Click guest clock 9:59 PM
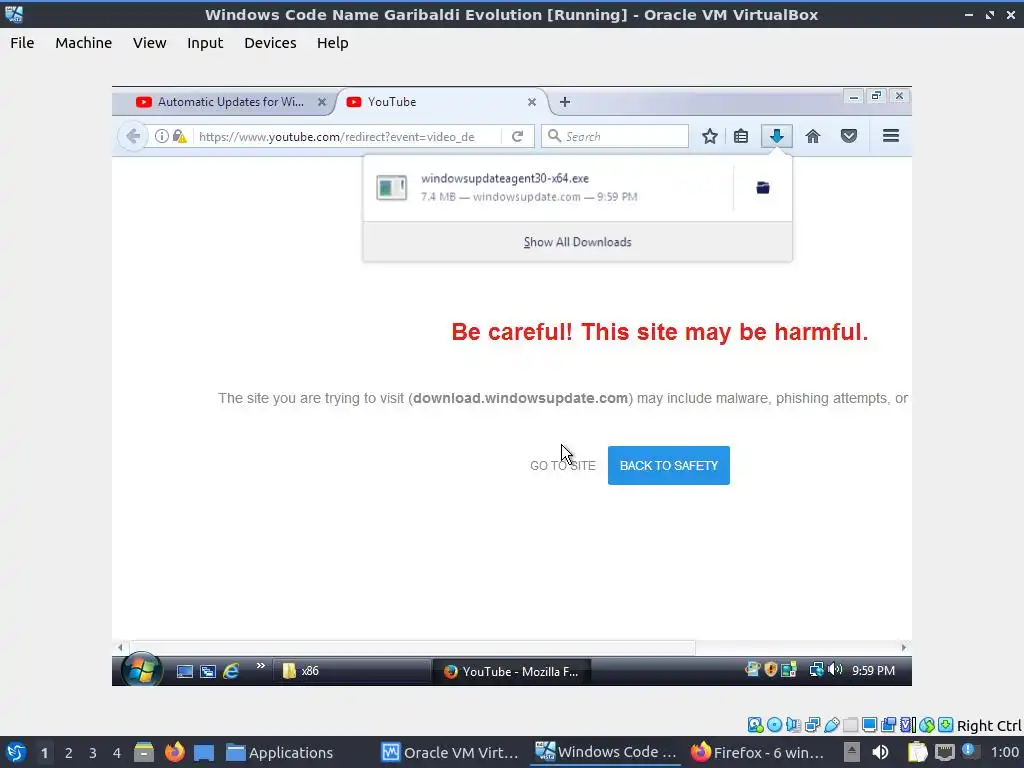Viewport: 1024px width, 768px height. tap(873, 671)
